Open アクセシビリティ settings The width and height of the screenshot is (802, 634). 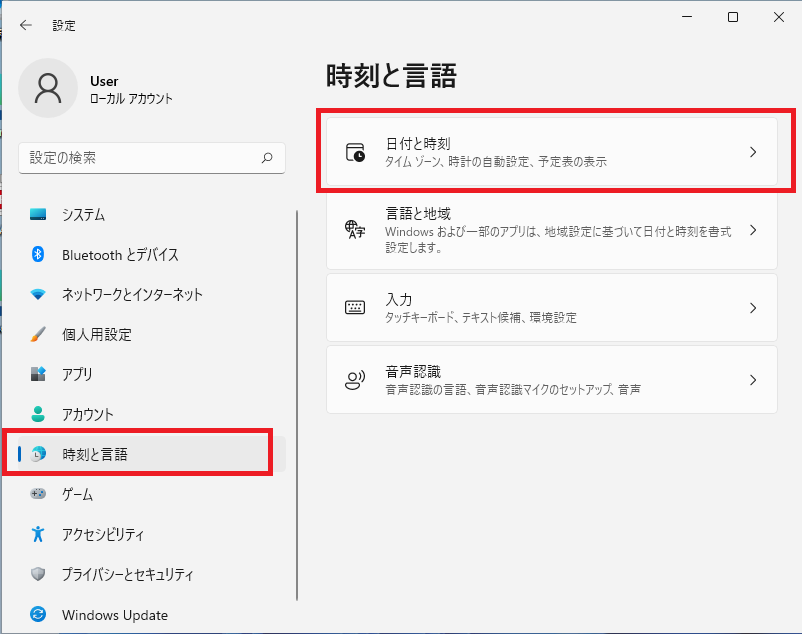[x=151, y=534]
